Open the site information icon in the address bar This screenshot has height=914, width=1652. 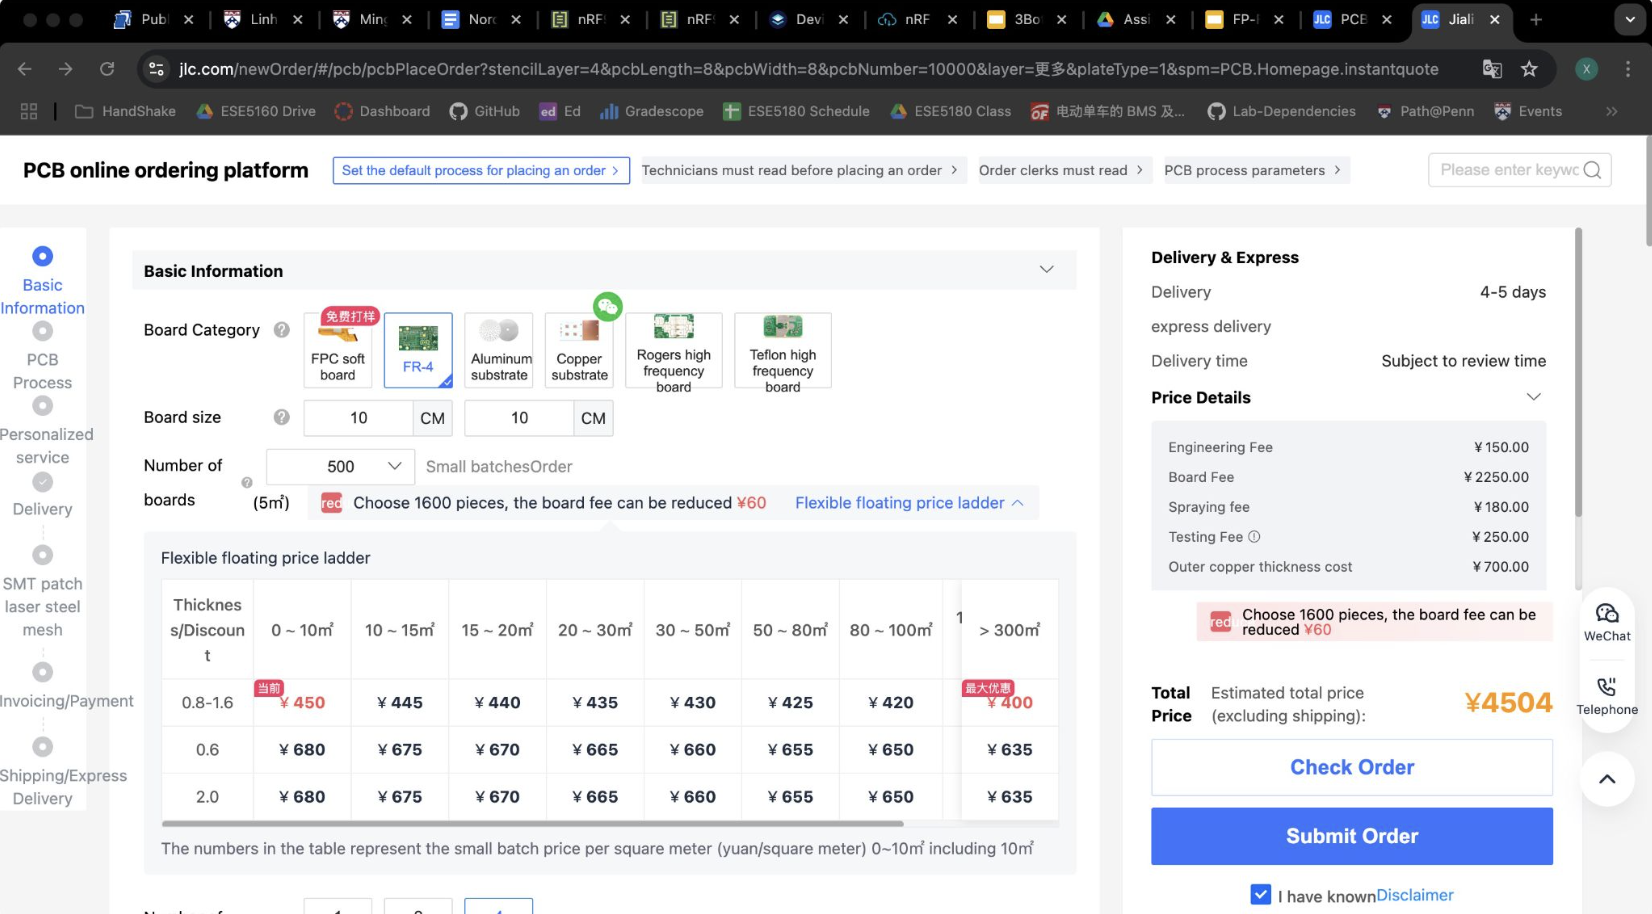point(156,69)
